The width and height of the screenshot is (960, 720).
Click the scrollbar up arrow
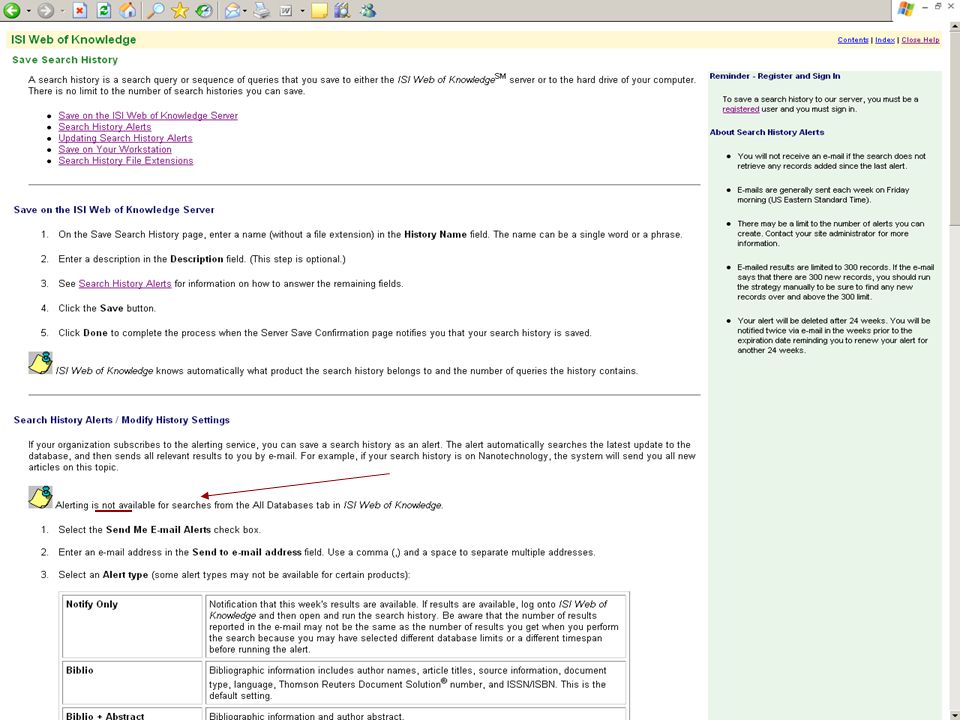pos(954,27)
